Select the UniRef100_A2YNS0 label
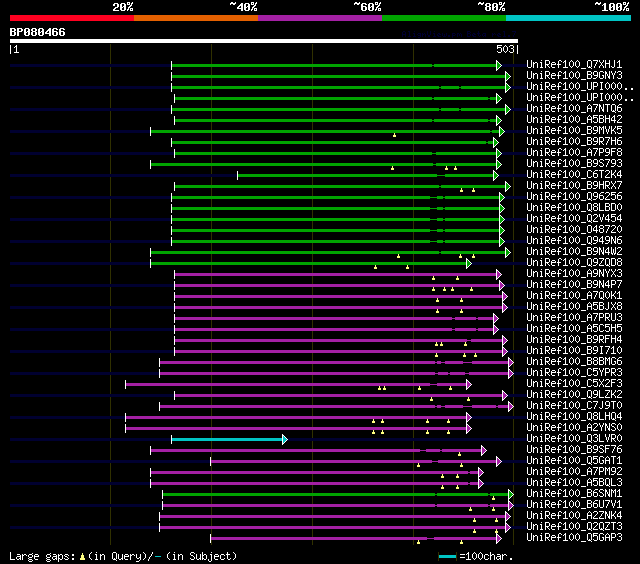Viewport: 640px width, 564px height. point(574,428)
